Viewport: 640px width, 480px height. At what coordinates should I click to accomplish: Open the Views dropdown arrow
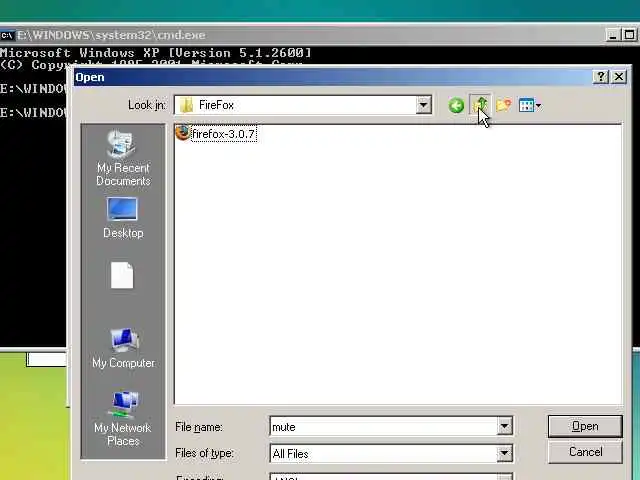click(x=539, y=106)
